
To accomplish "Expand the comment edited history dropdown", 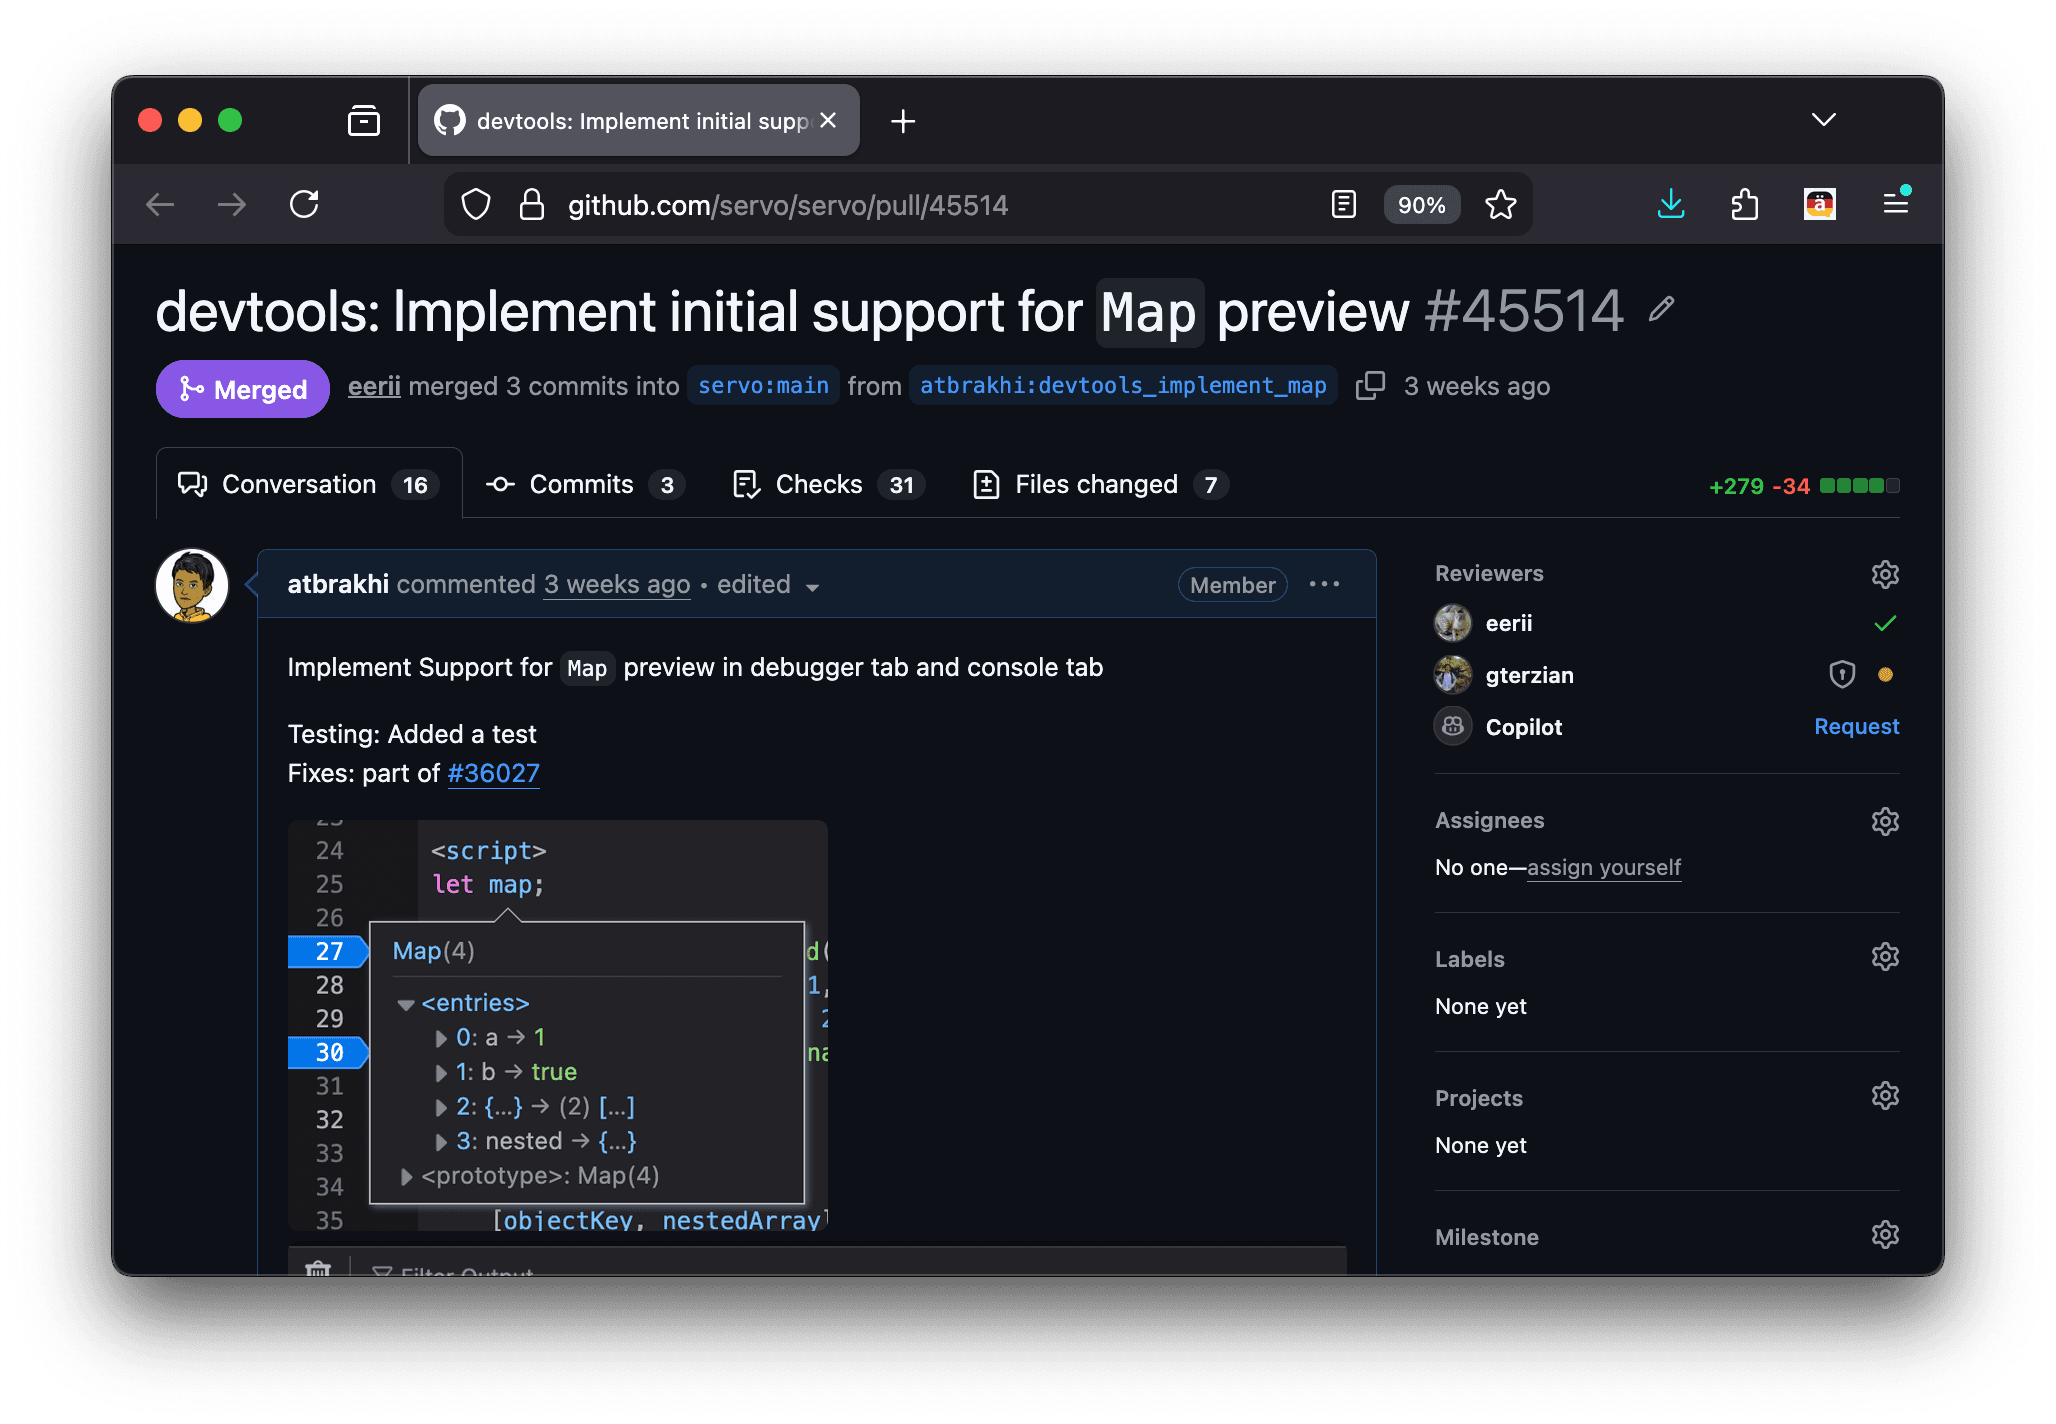I will pyautogui.click(x=768, y=585).
